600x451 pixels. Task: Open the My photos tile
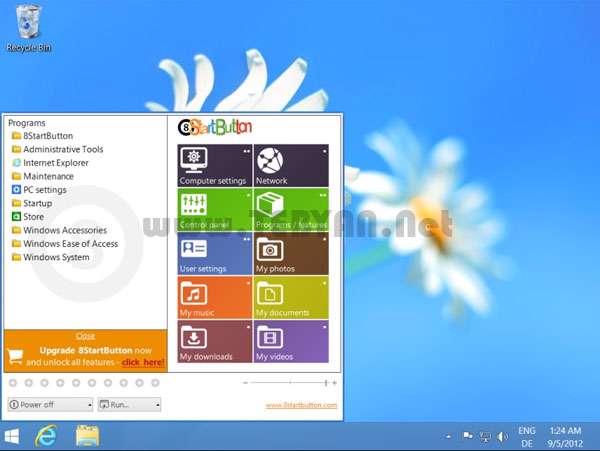[291, 254]
